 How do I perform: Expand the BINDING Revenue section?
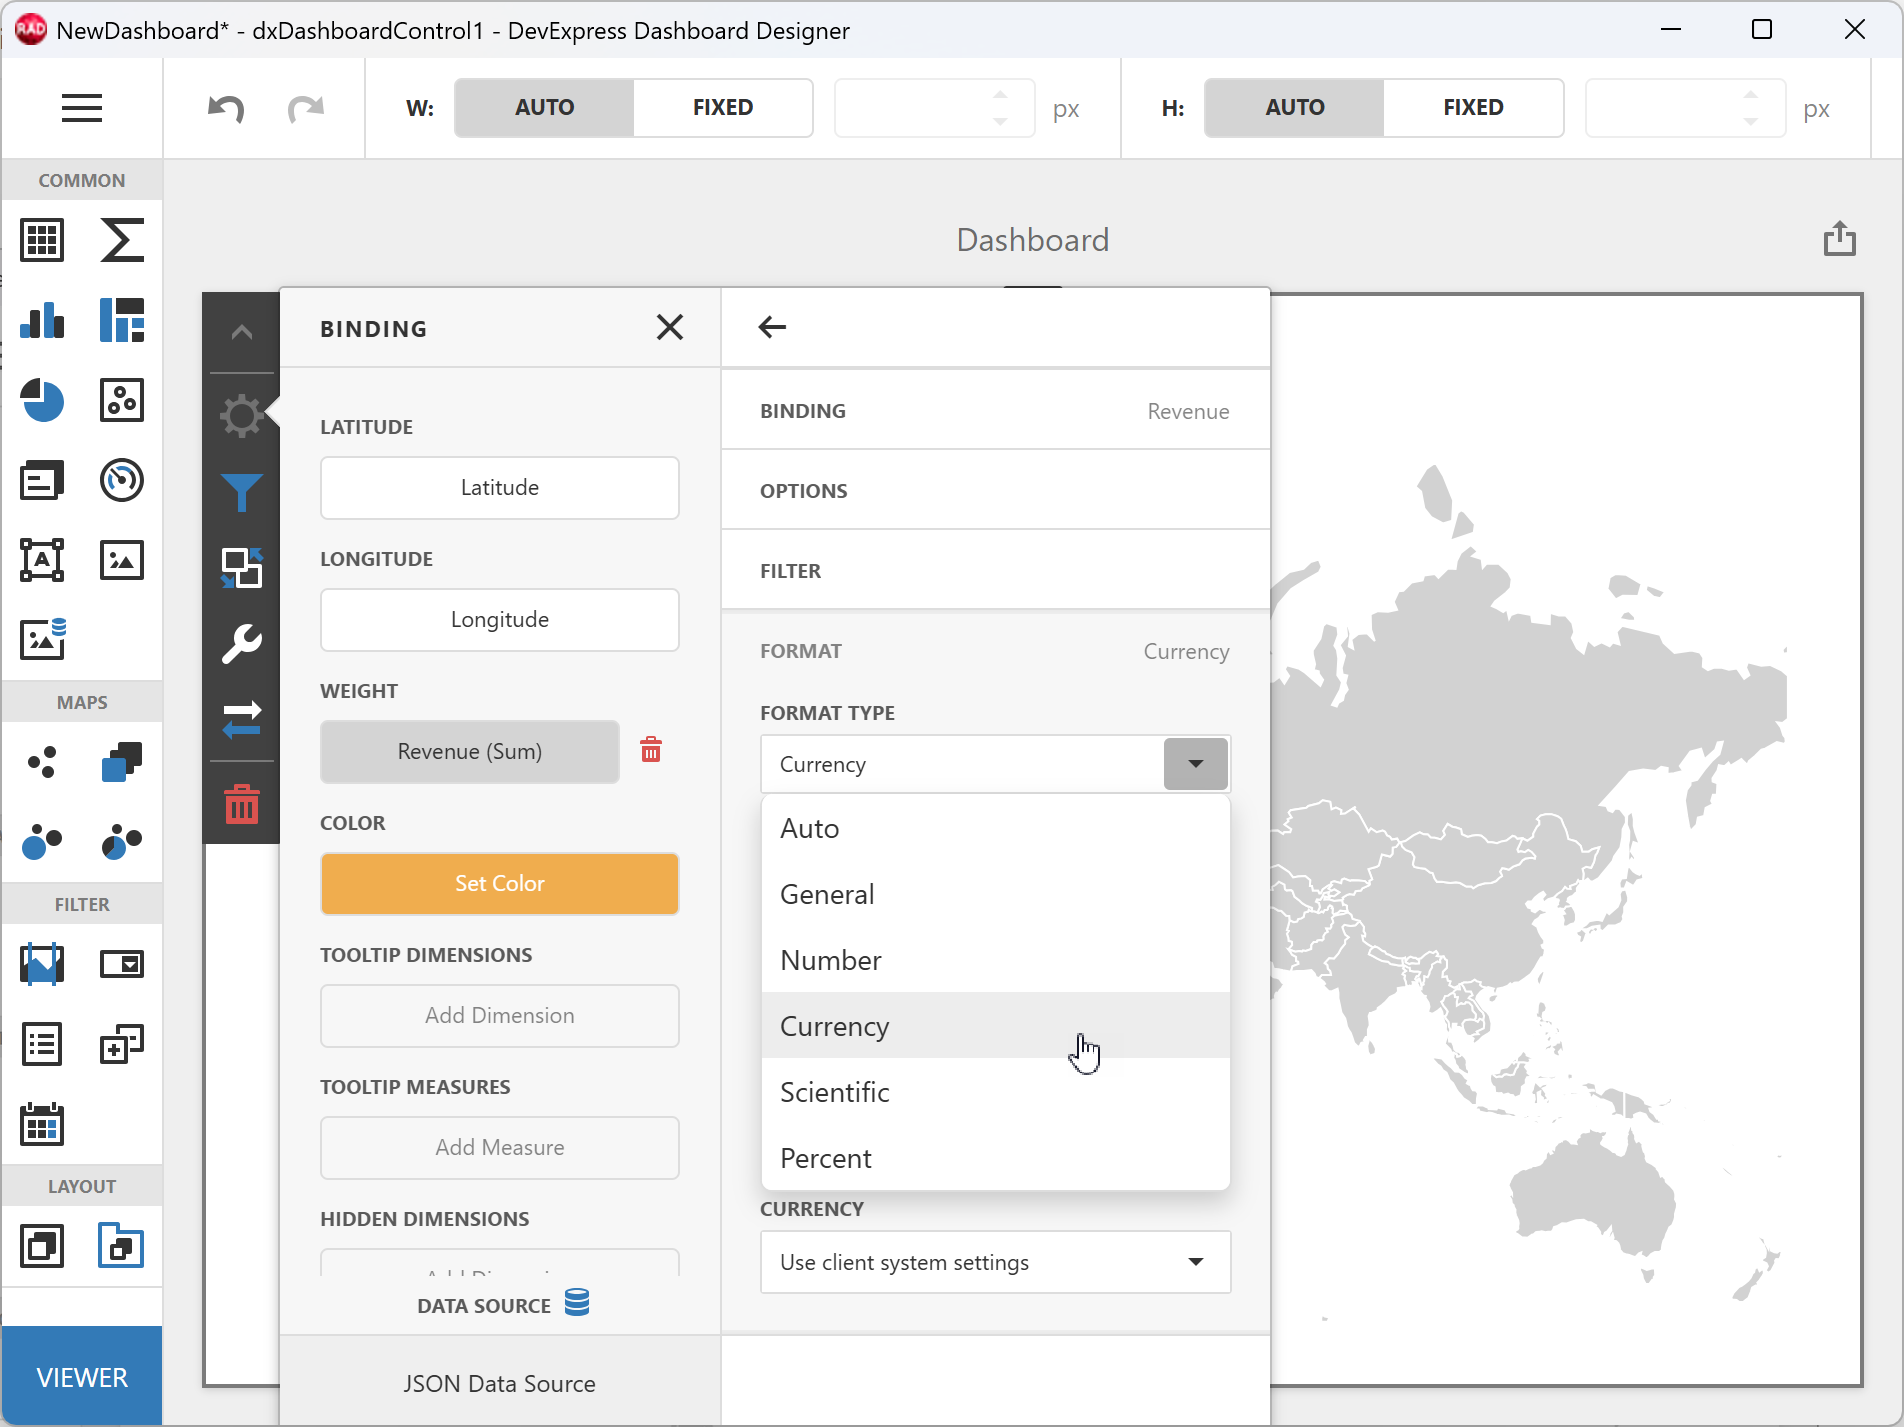[x=996, y=411]
